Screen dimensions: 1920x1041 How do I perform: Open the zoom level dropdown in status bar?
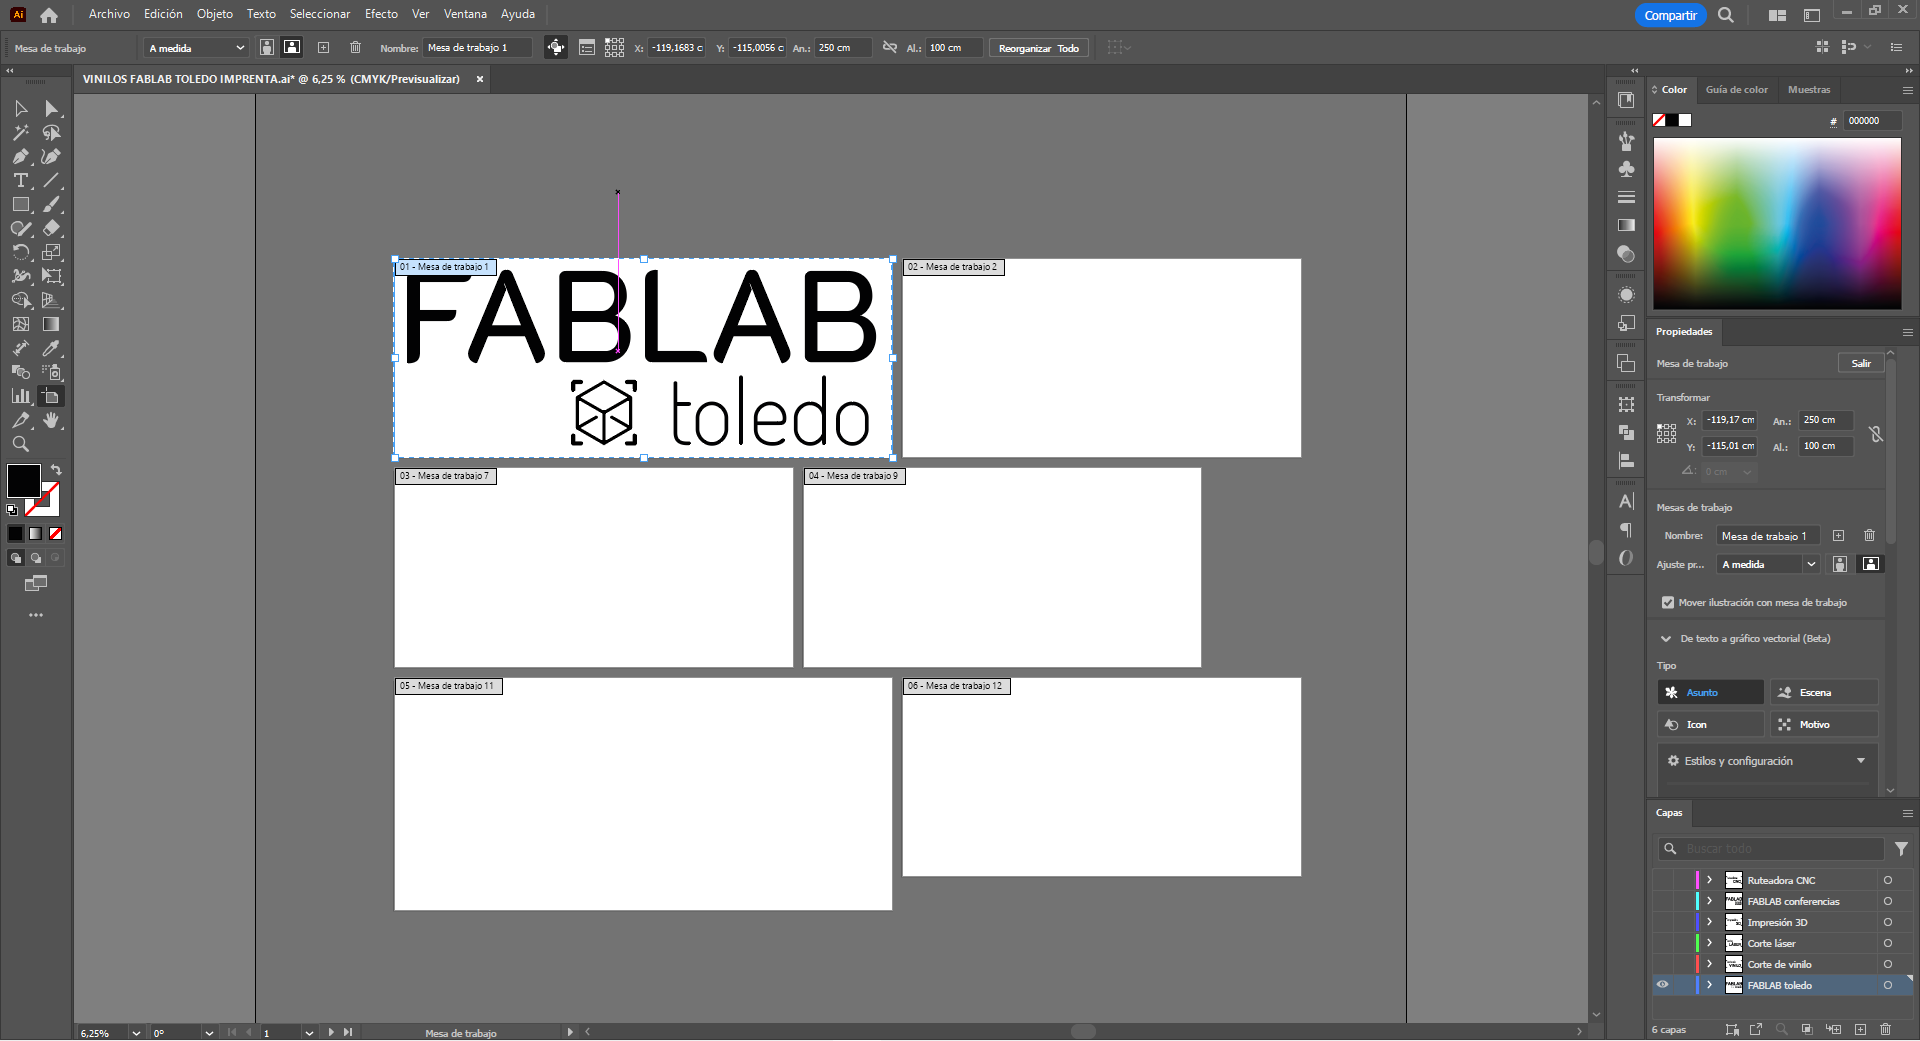[136, 1033]
